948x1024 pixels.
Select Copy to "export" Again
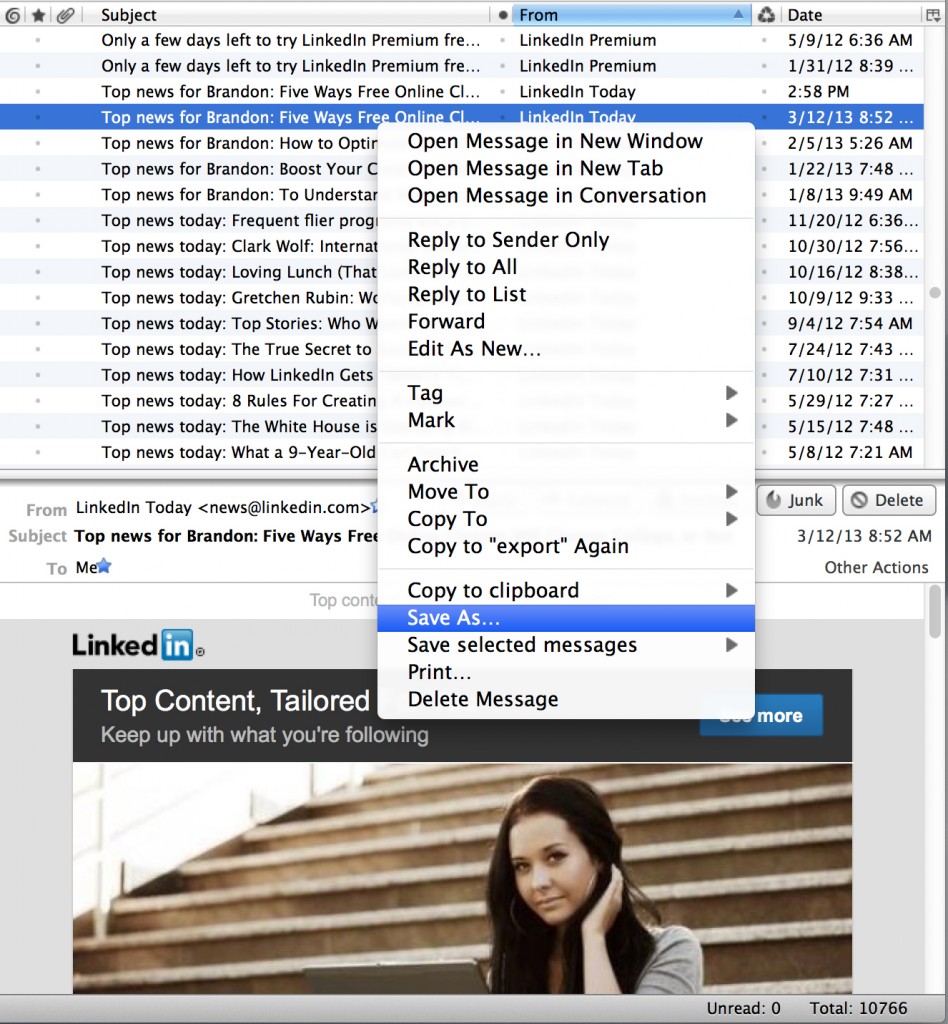(x=566, y=546)
